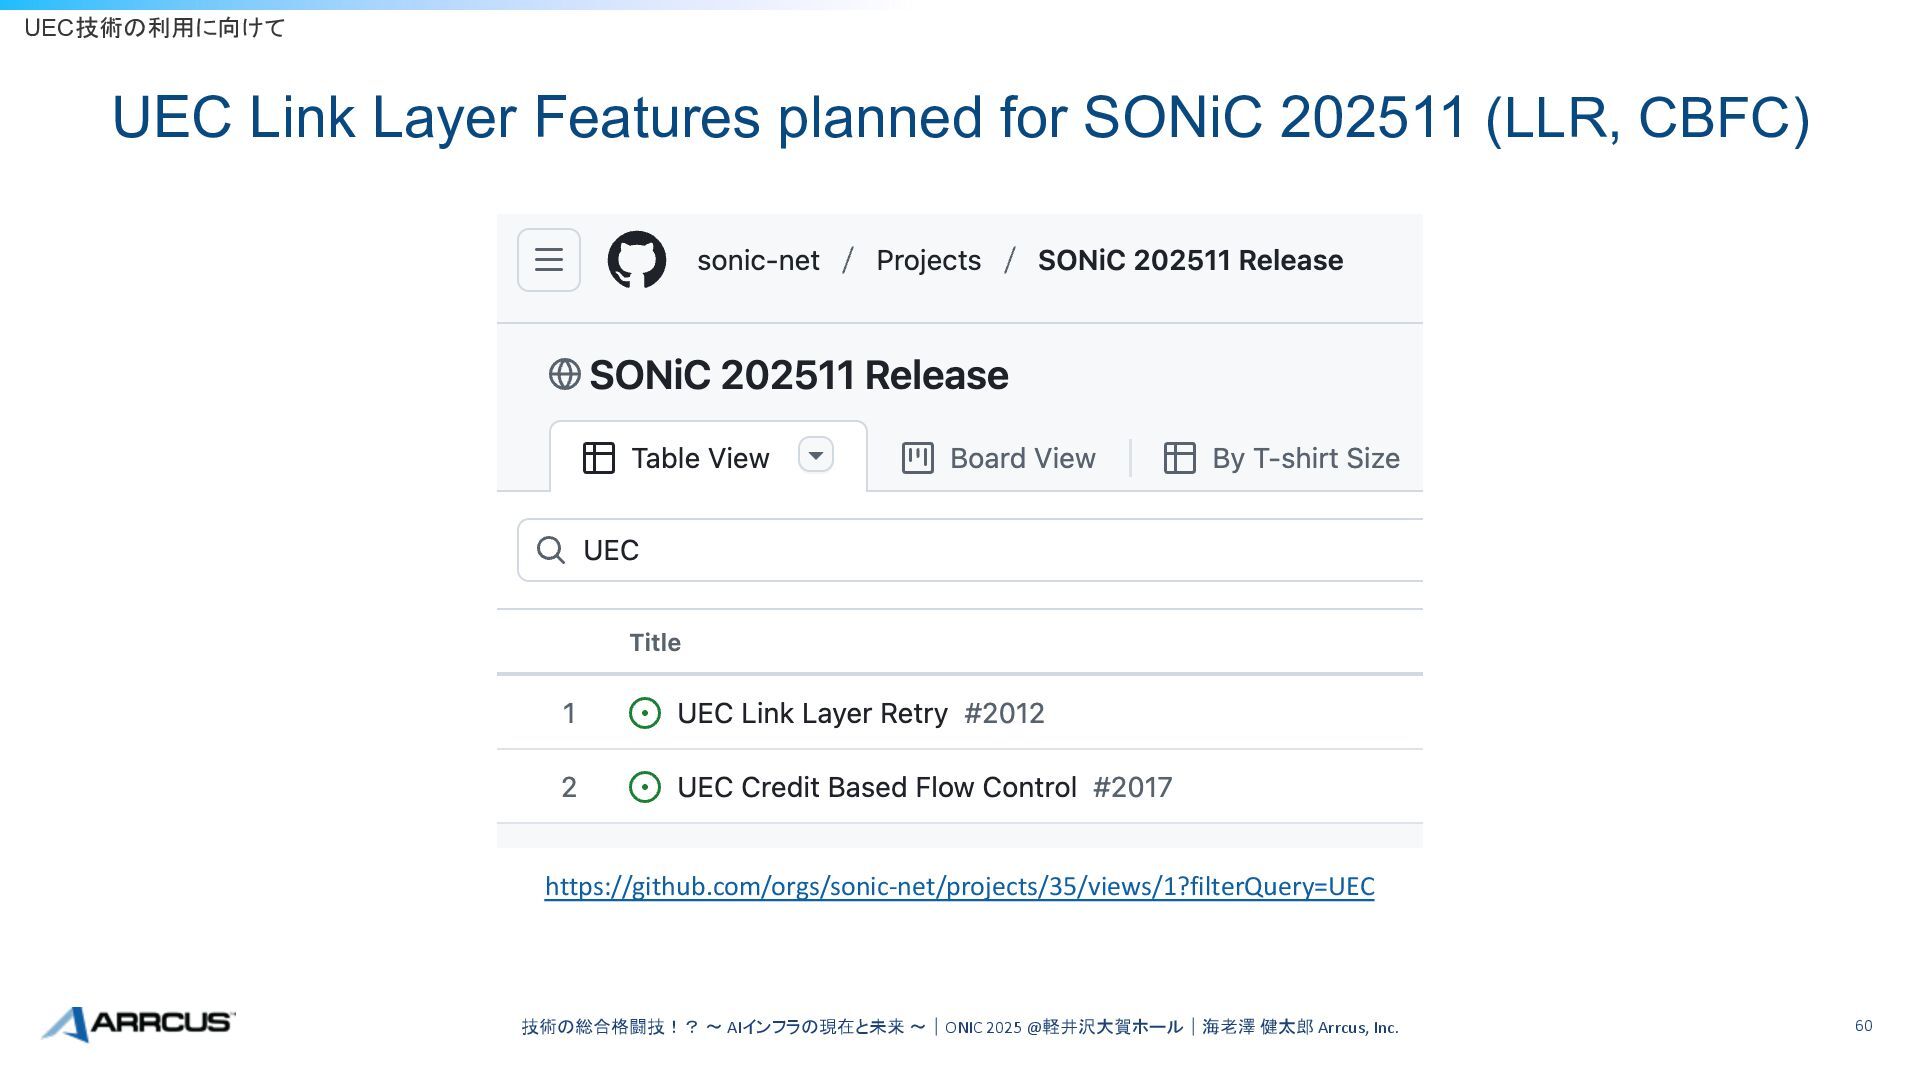
Task: Open the By T-shirt Size tab
Action: pos(1305,458)
